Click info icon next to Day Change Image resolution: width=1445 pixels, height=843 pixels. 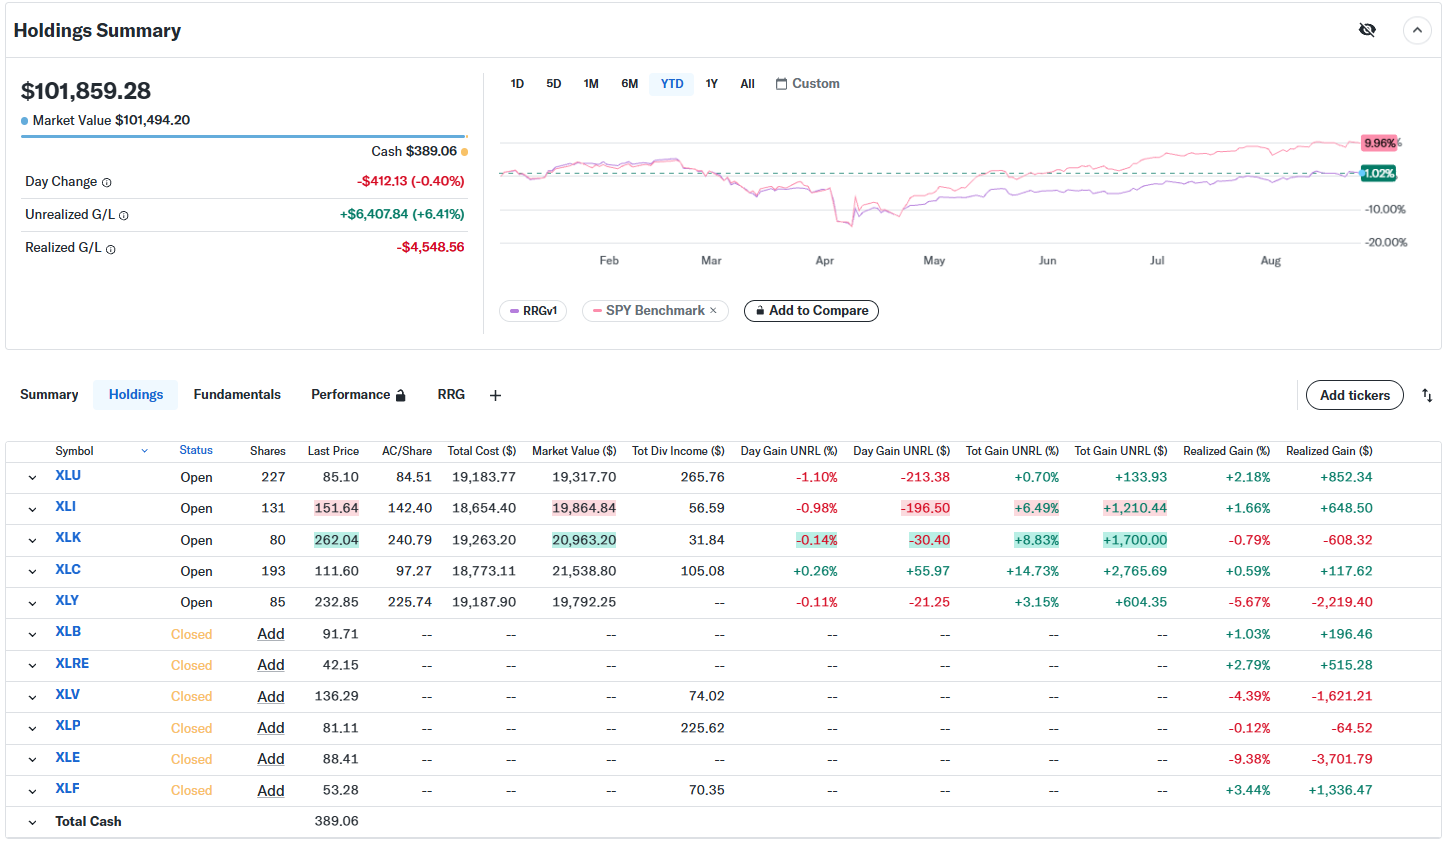tap(107, 183)
